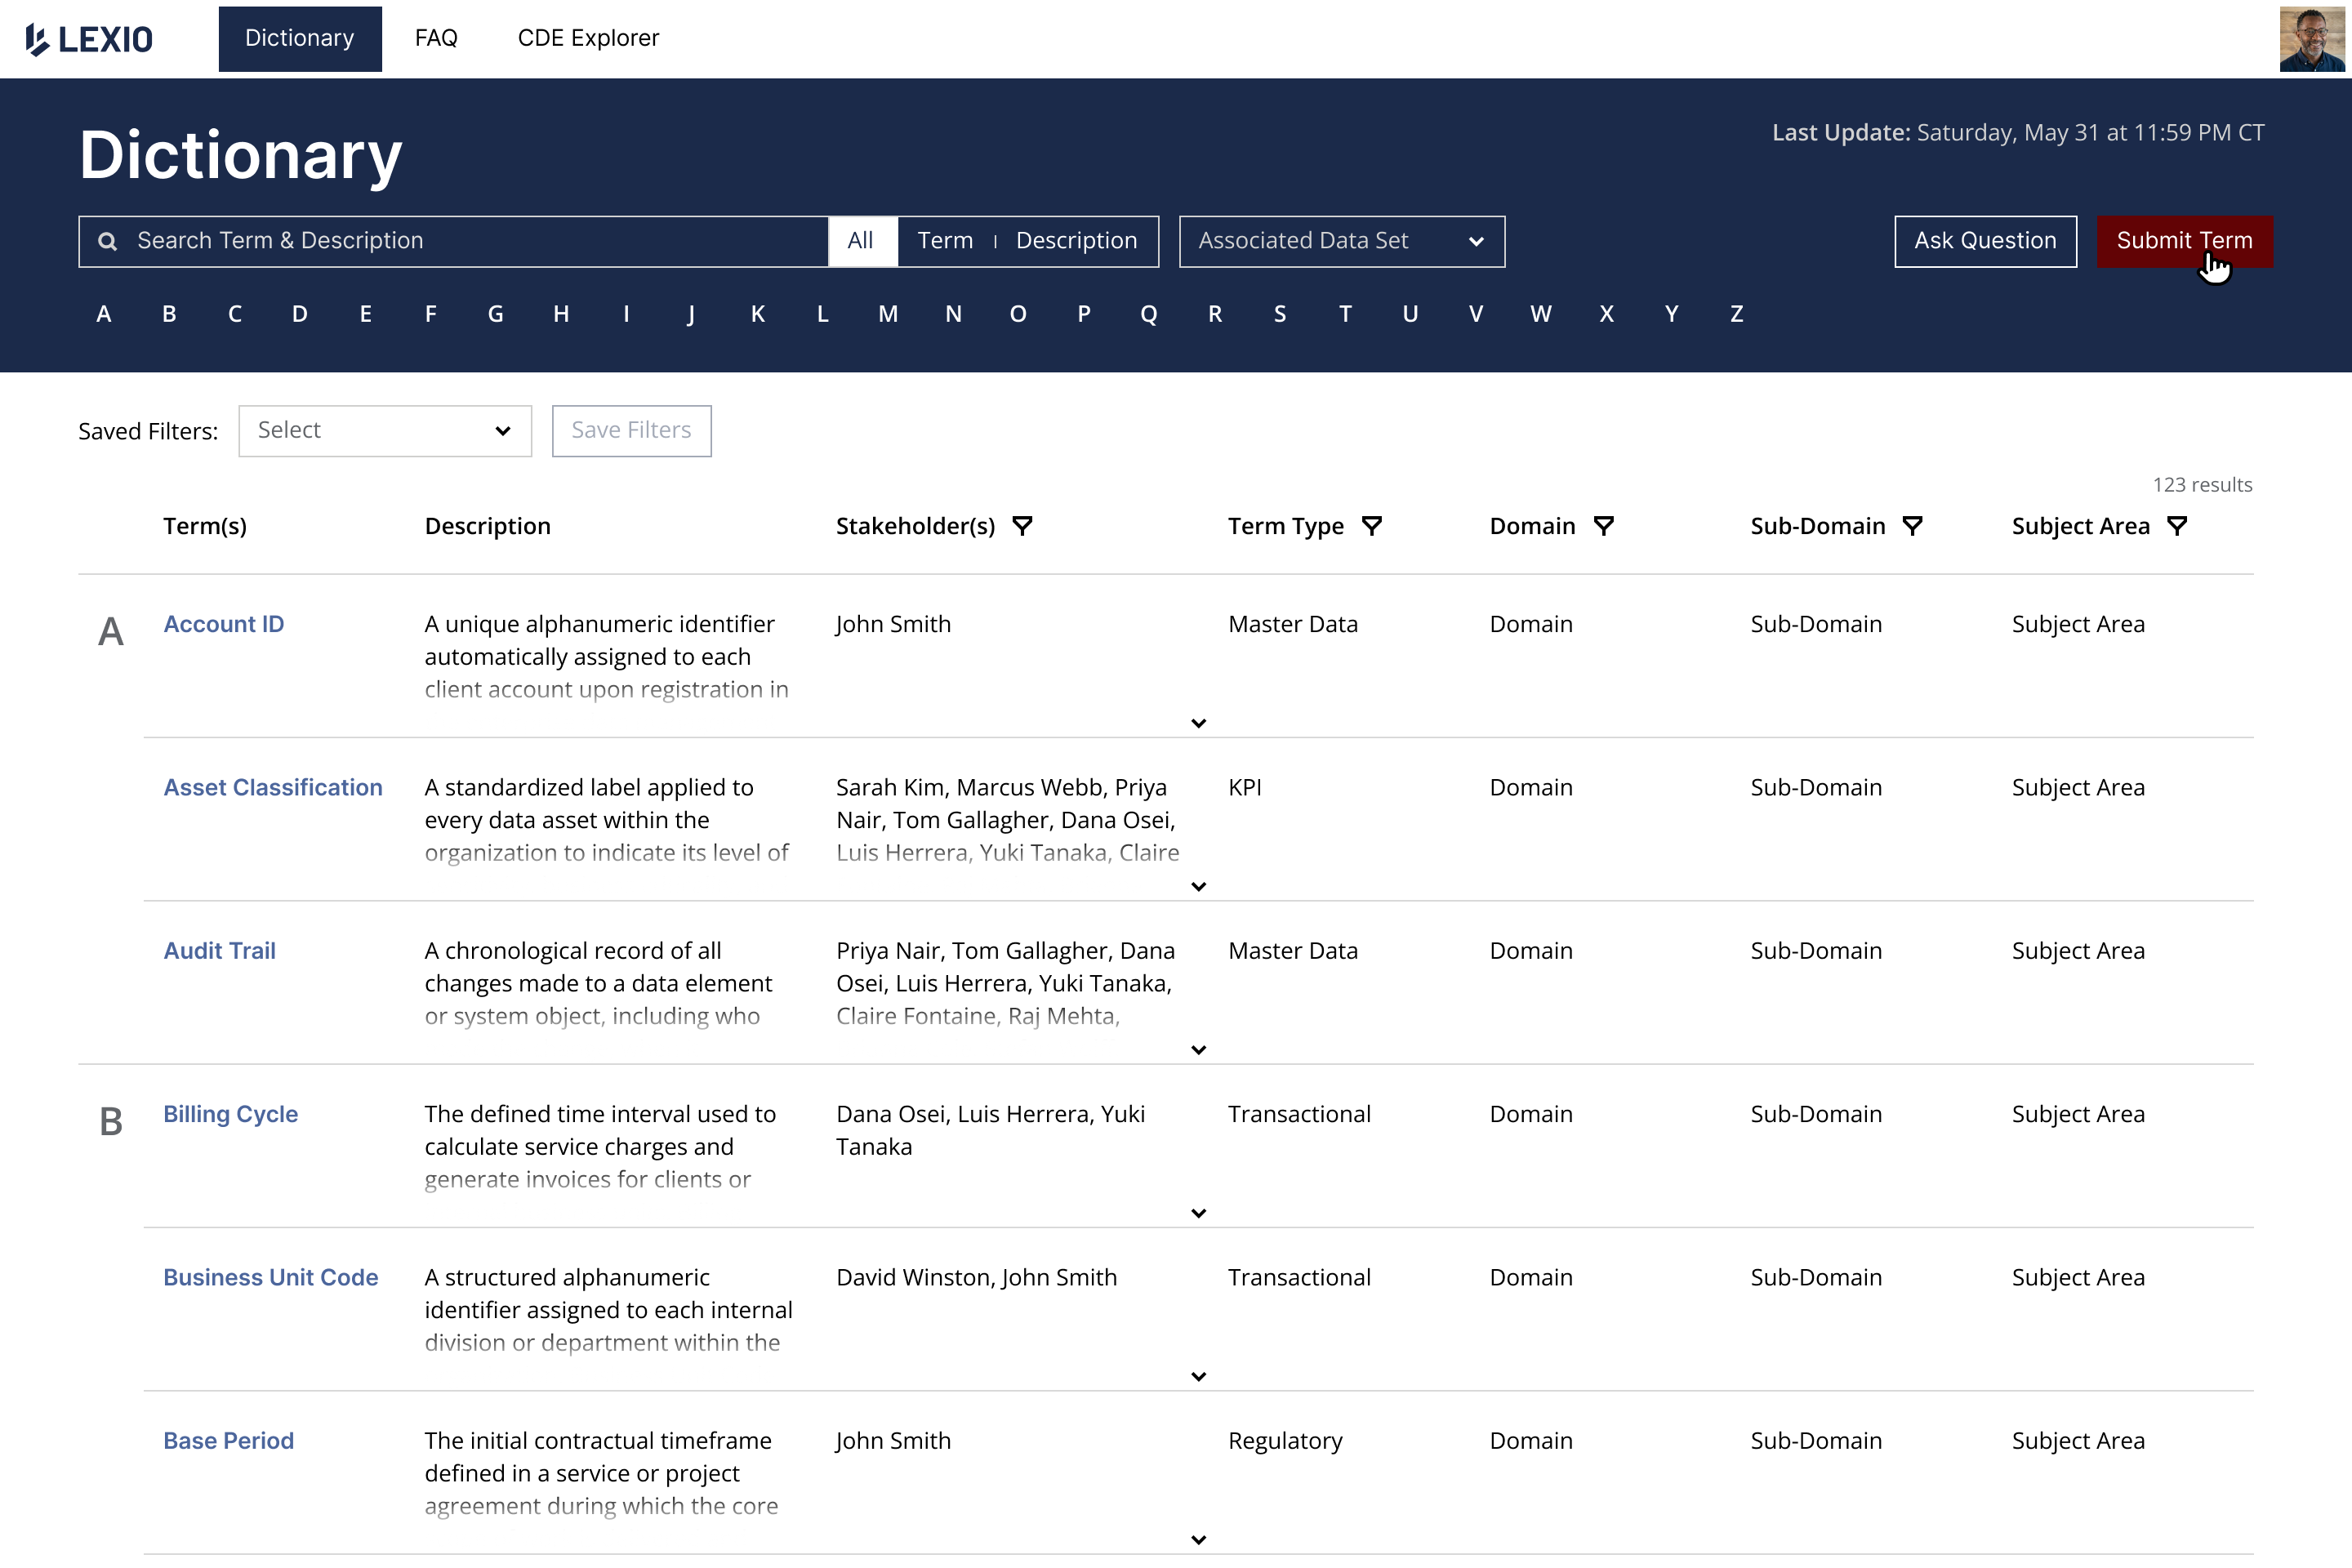Click the 123 results count

tap(2202, 485)
